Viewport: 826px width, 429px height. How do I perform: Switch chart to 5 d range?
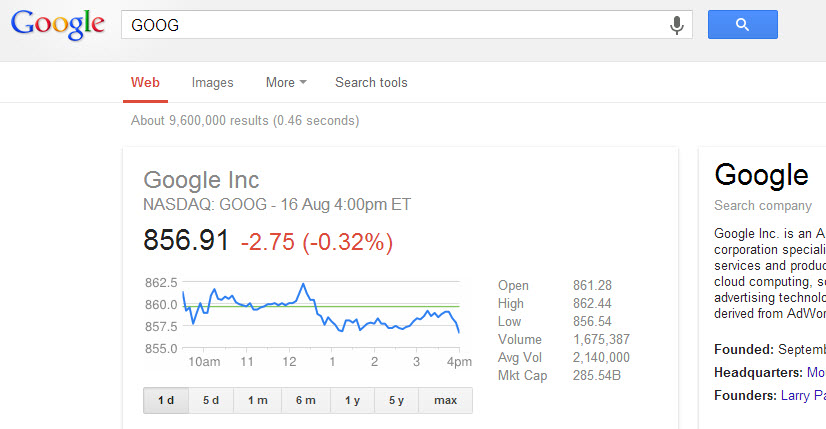(211, 400)
